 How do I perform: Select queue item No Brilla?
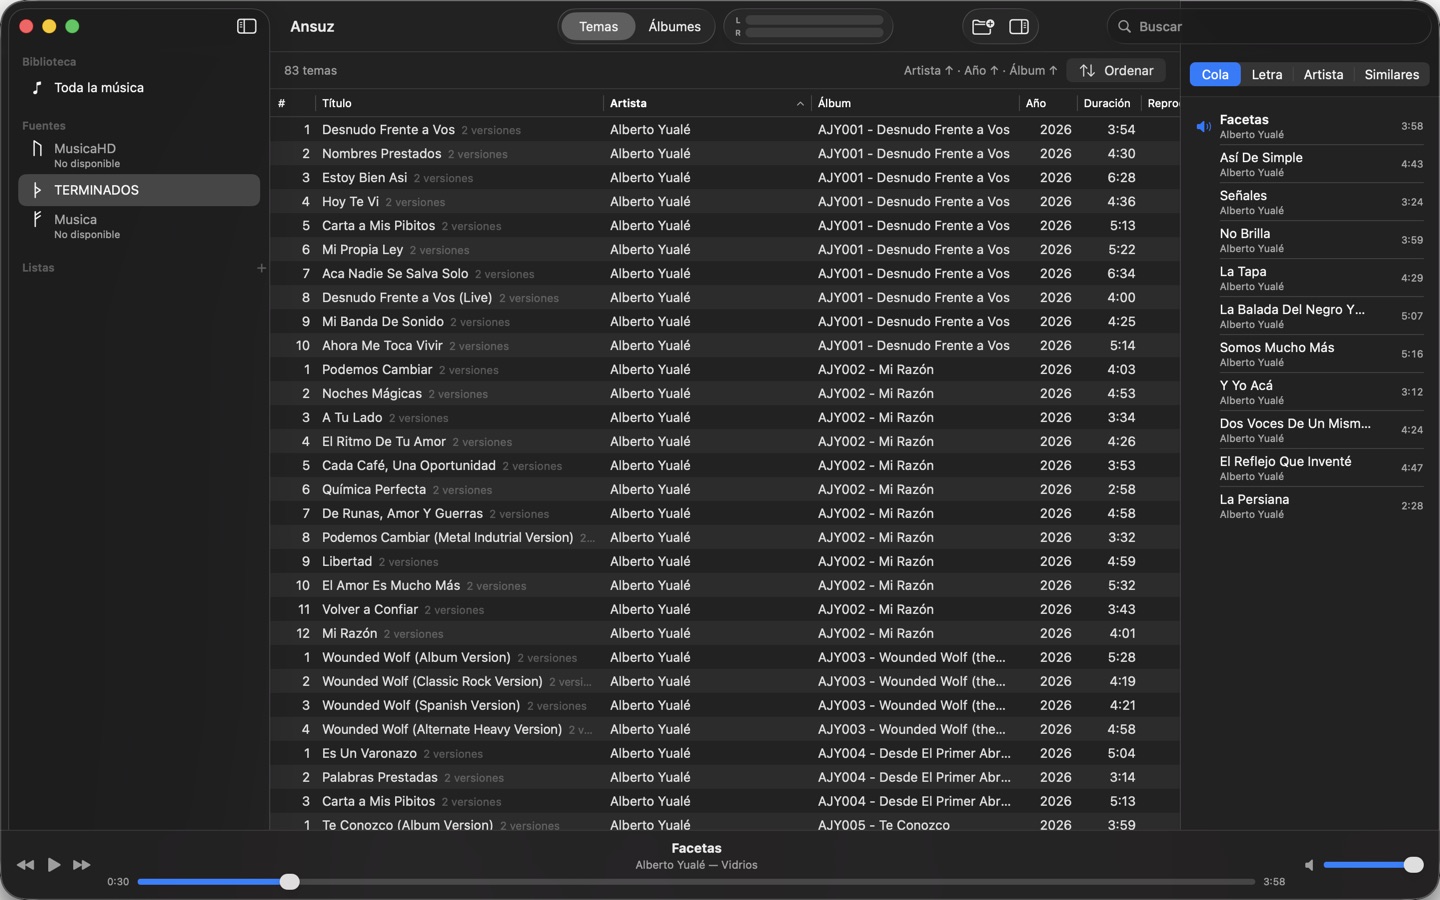(x=1311, y=240)
